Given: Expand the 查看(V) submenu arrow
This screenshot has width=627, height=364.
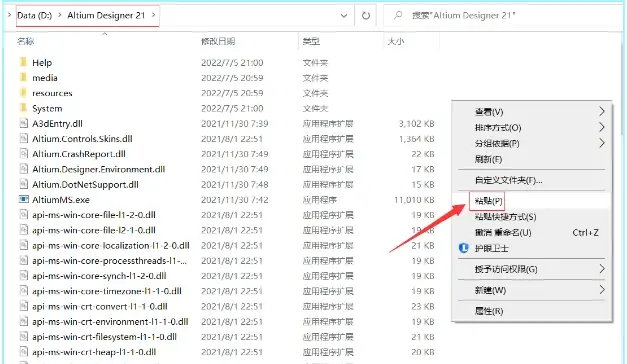Looking at the screenshot, I should (601, 112).
